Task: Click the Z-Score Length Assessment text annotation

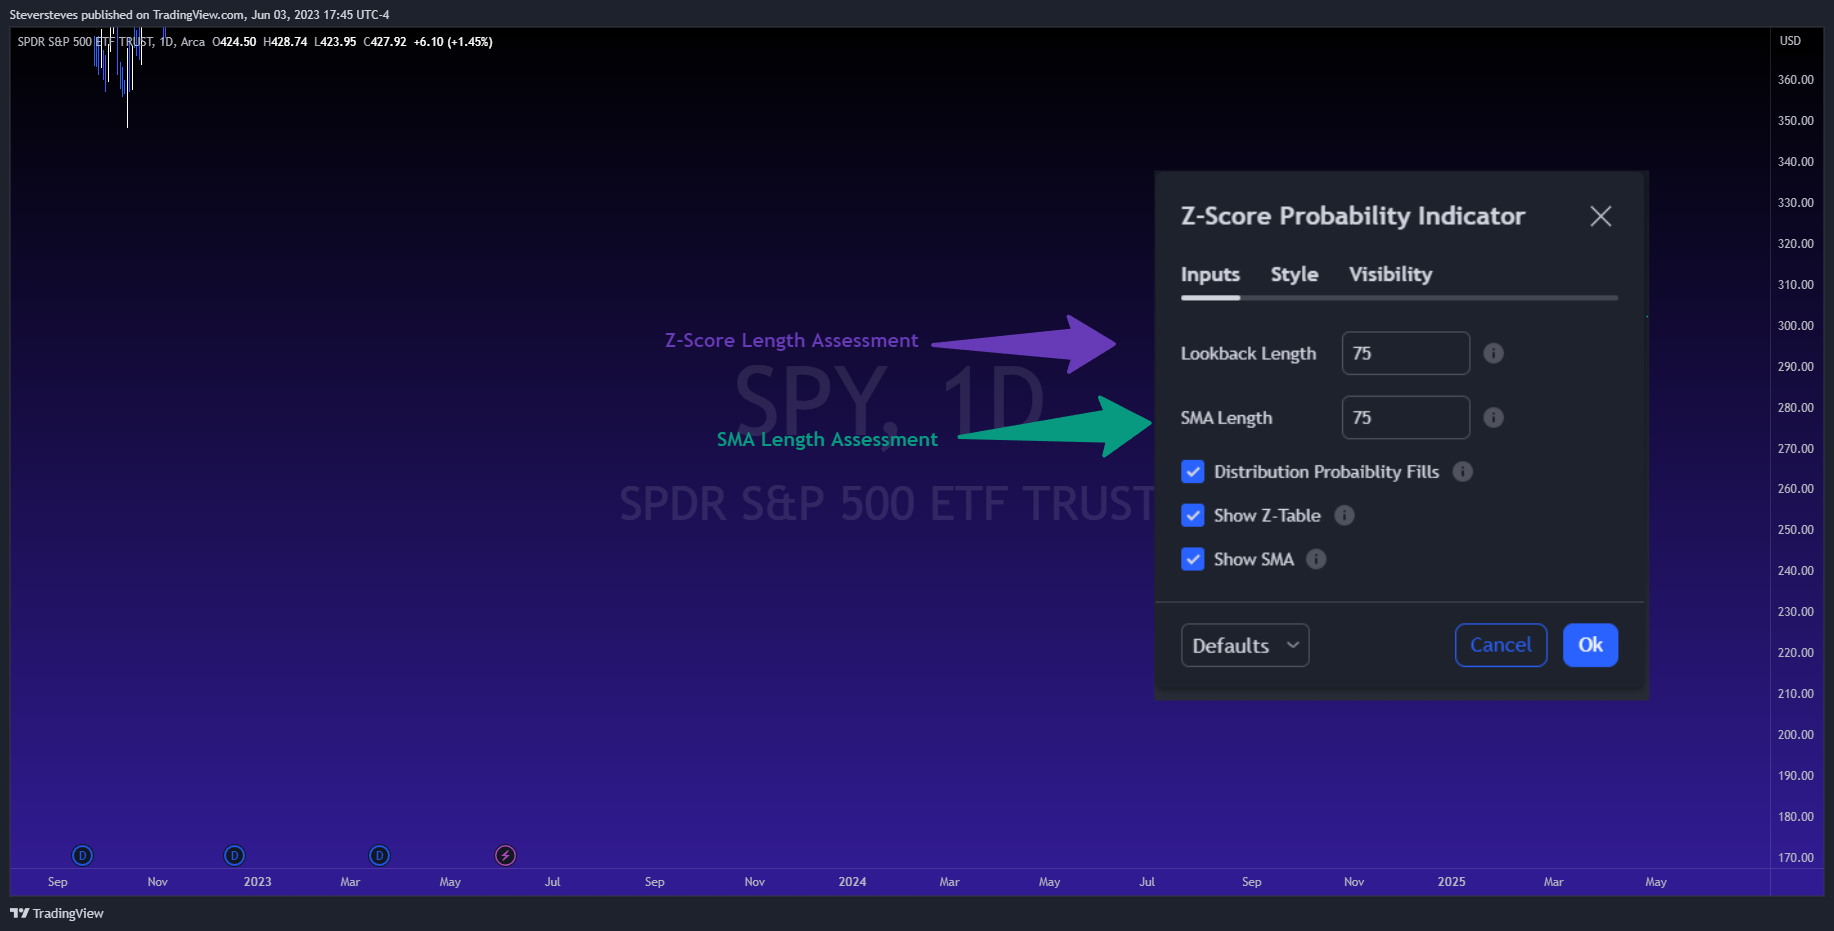Action: point(791,340)
